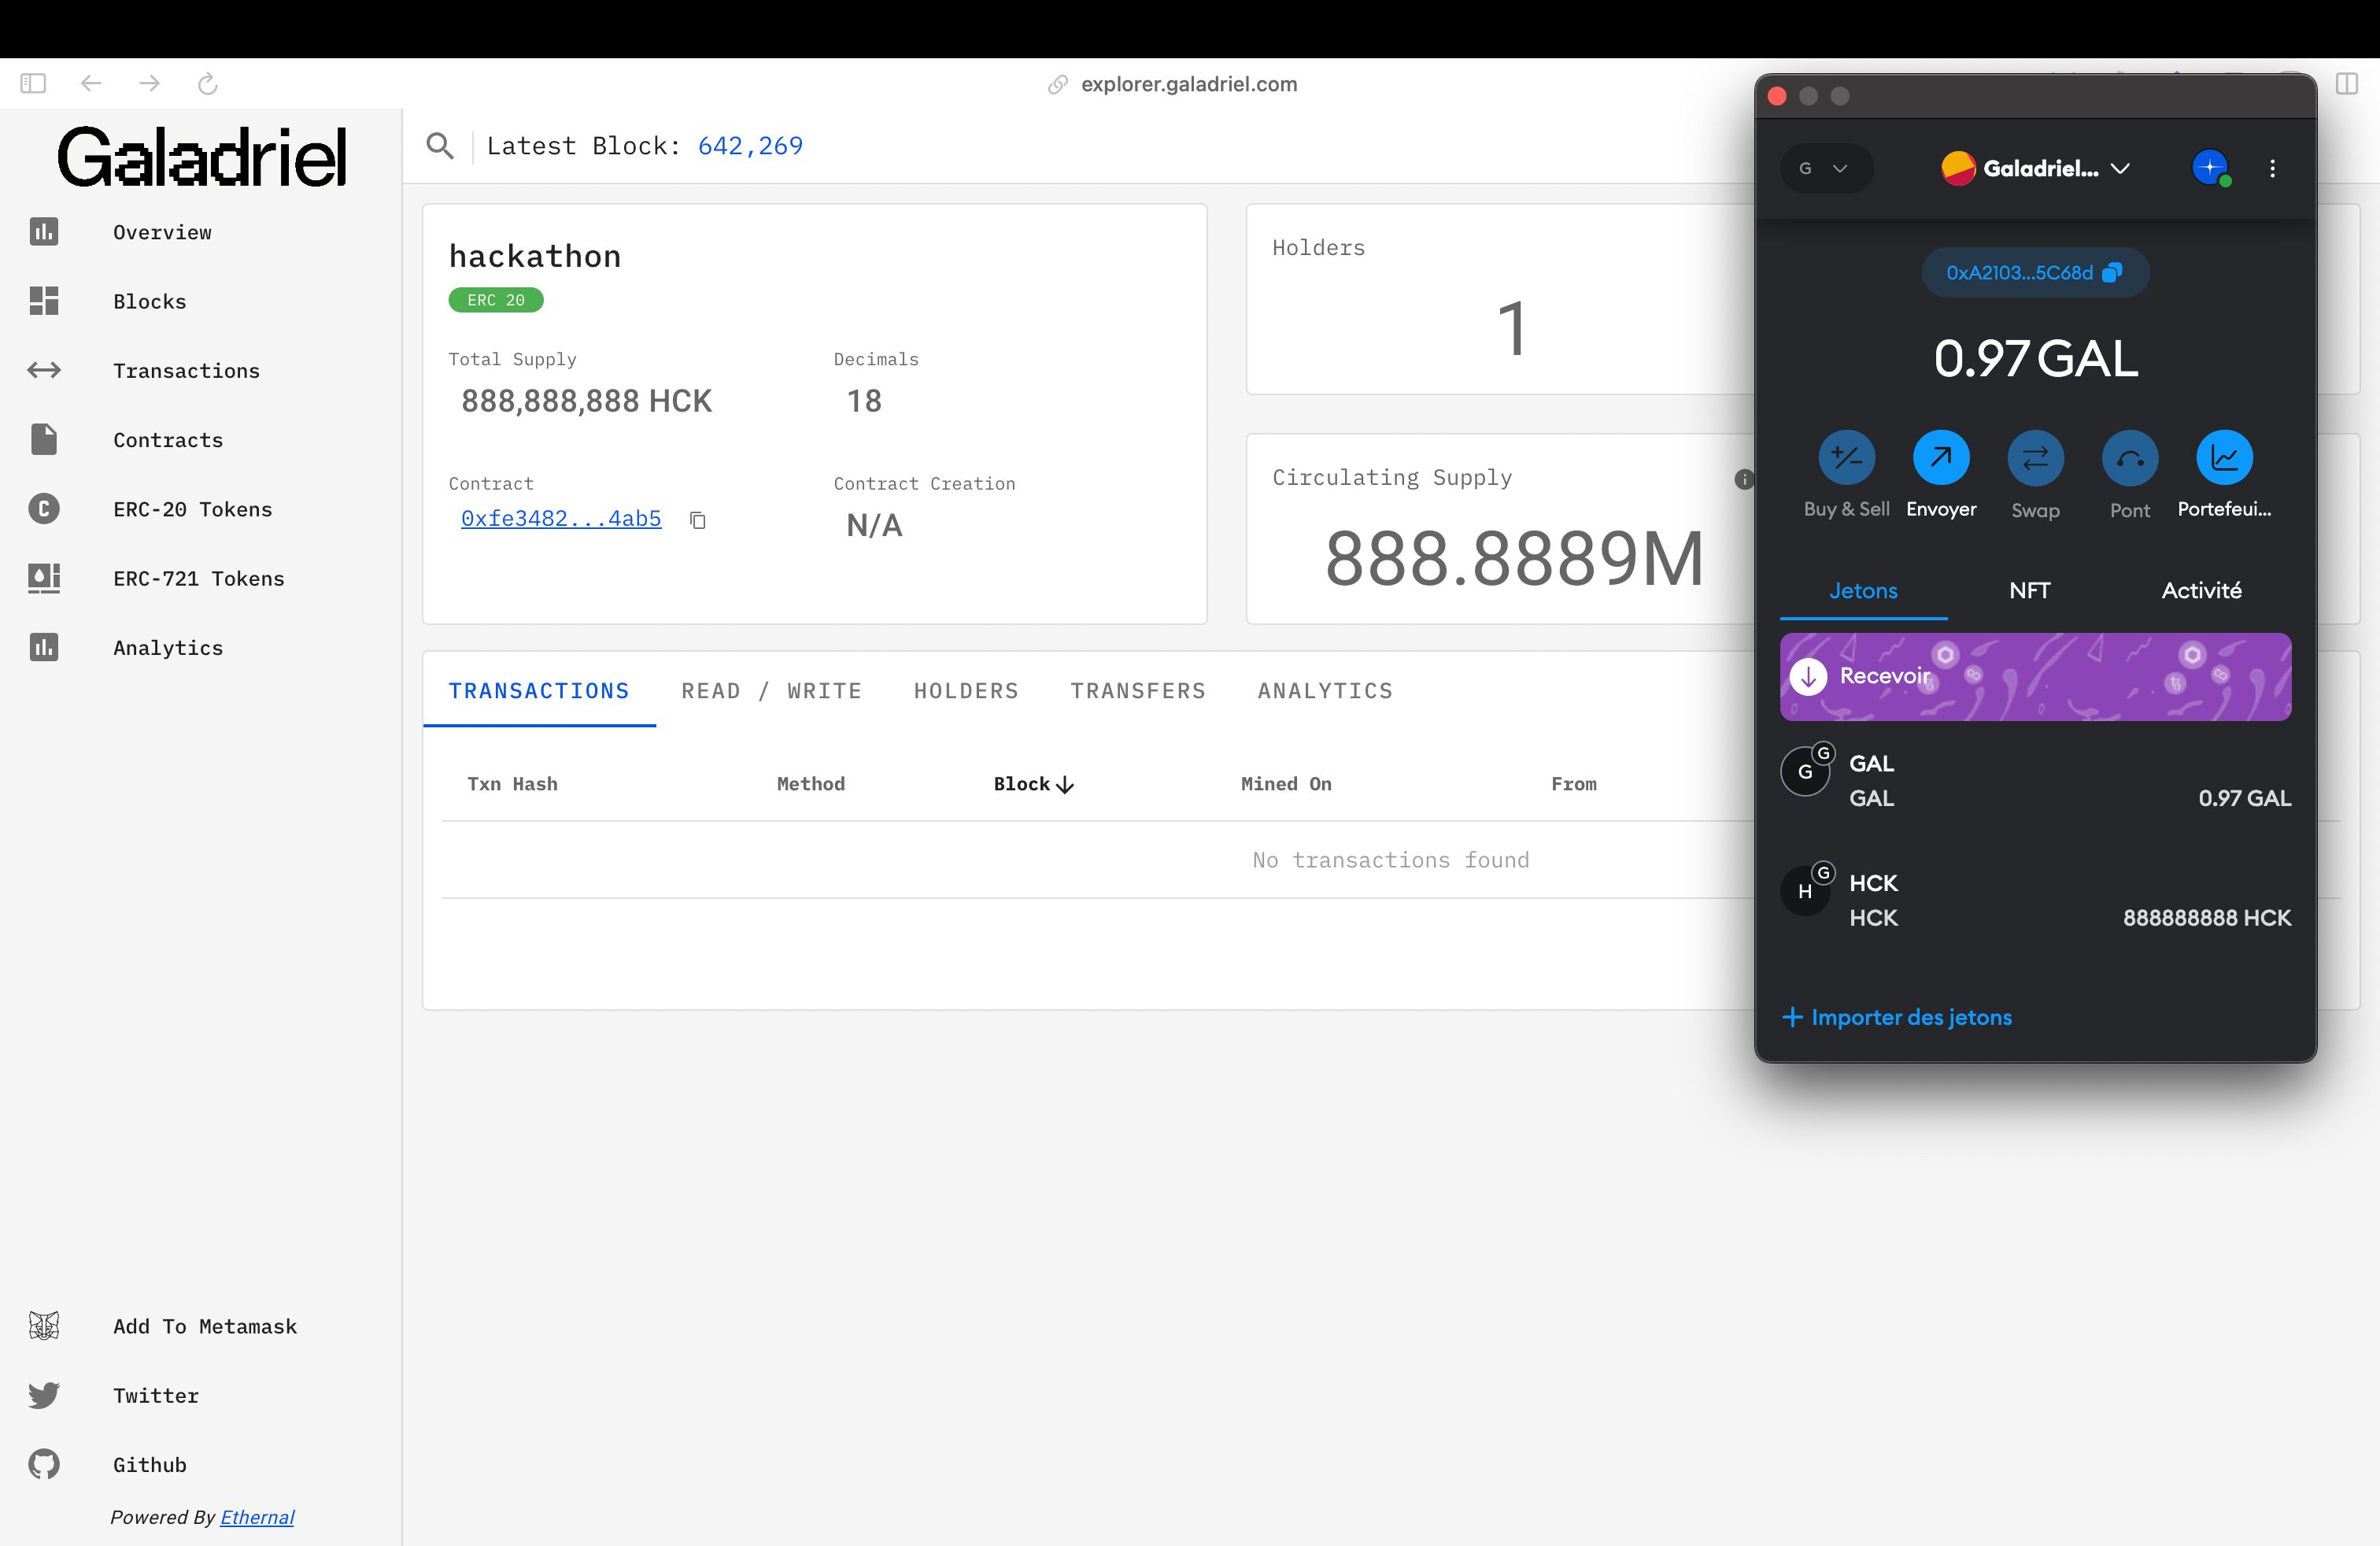Open the Contracts document icon
The width and height of the screenshot is (2380, 1546).
point(44,440)
